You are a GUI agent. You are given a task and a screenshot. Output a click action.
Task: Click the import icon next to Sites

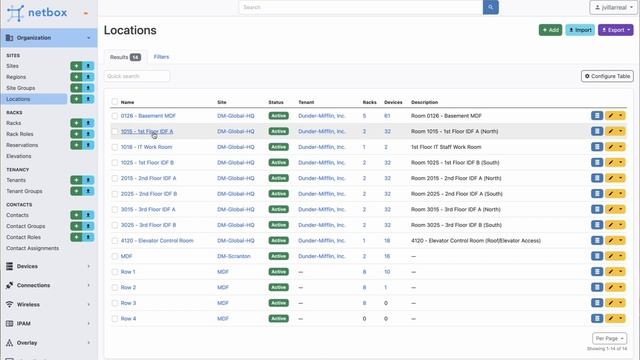pyautogui.click(x=88, y=66)
